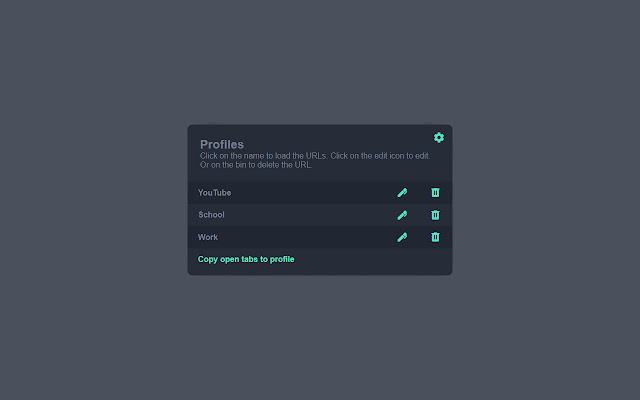Screen dimensions: 640x400
Task: Click the pencil icon for School
Action: 402,215
